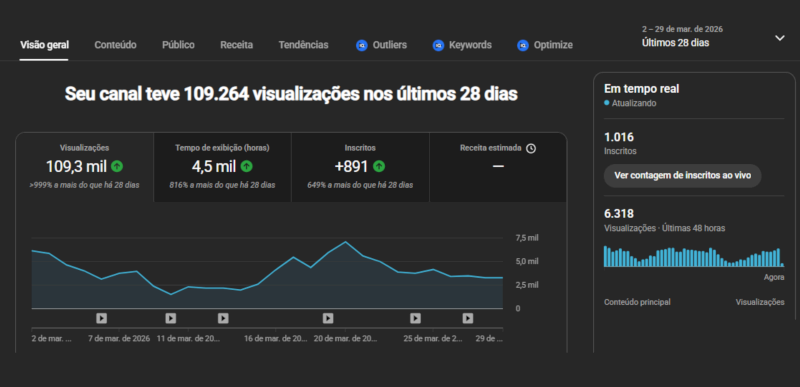This screenshot has width=800, height=387.
Task: Click the green up arrow beside 4,5 mil
Action: tap(246, 166)
